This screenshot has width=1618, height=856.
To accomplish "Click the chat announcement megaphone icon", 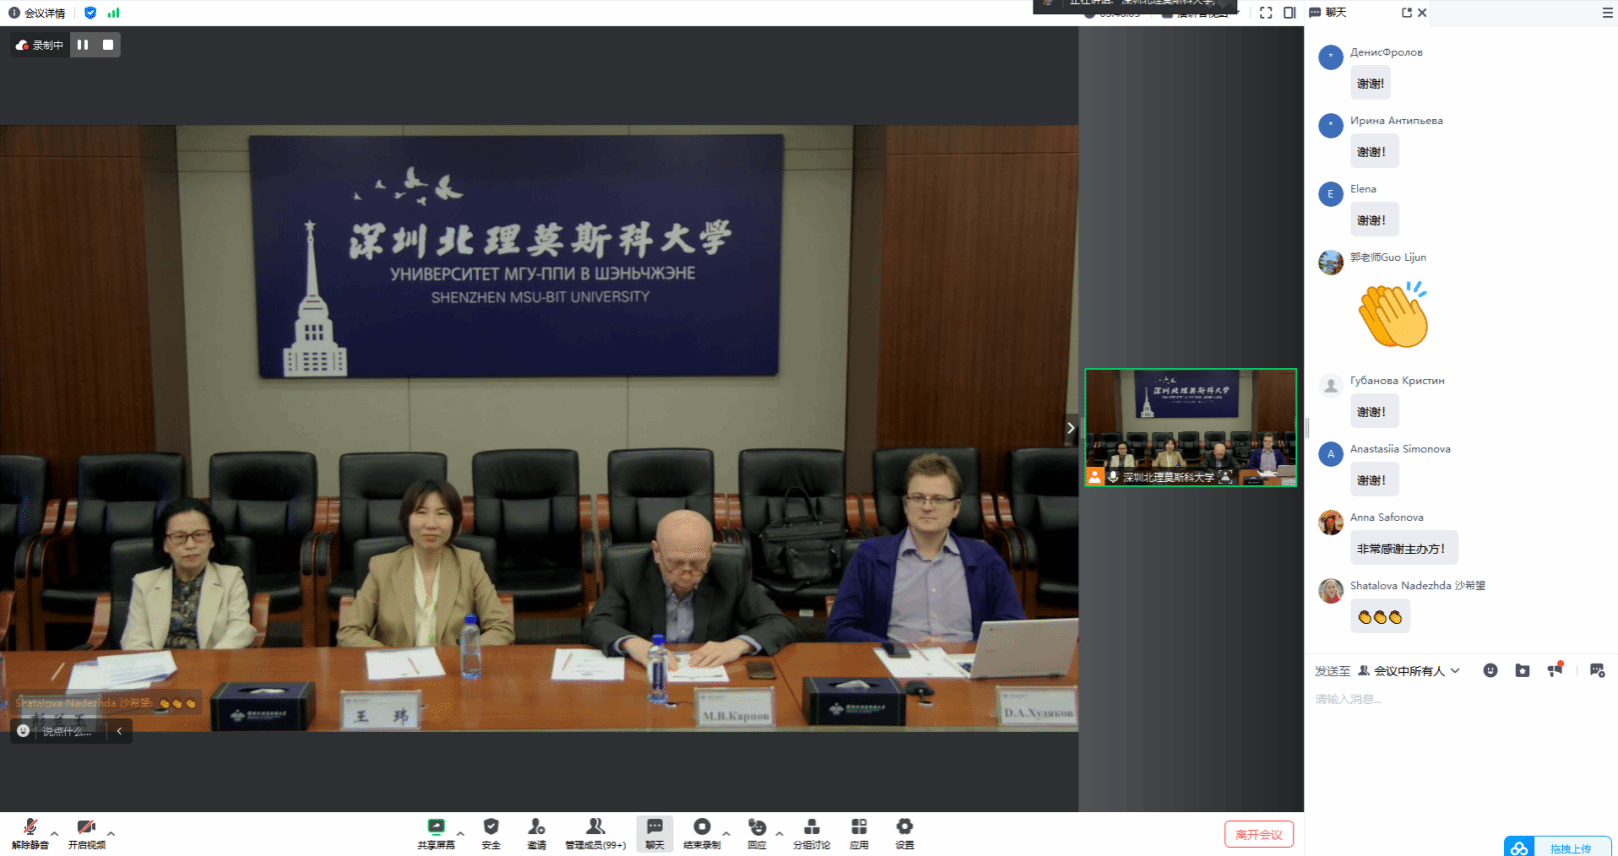I will 1555,671.
